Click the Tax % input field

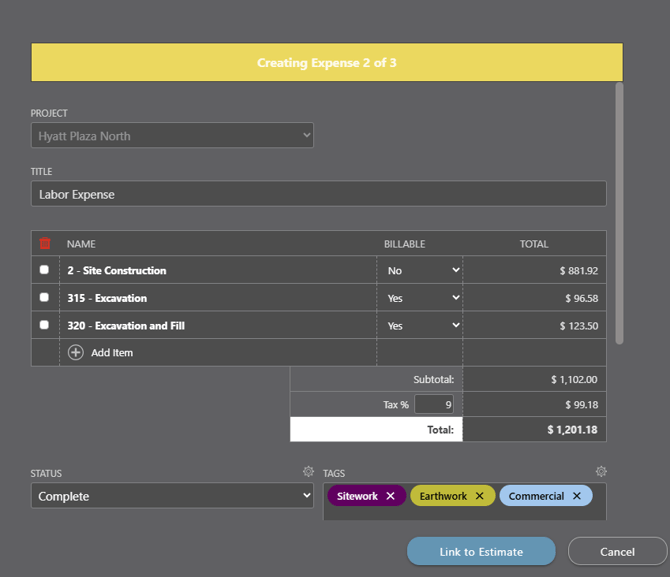(x=434, y=404)
